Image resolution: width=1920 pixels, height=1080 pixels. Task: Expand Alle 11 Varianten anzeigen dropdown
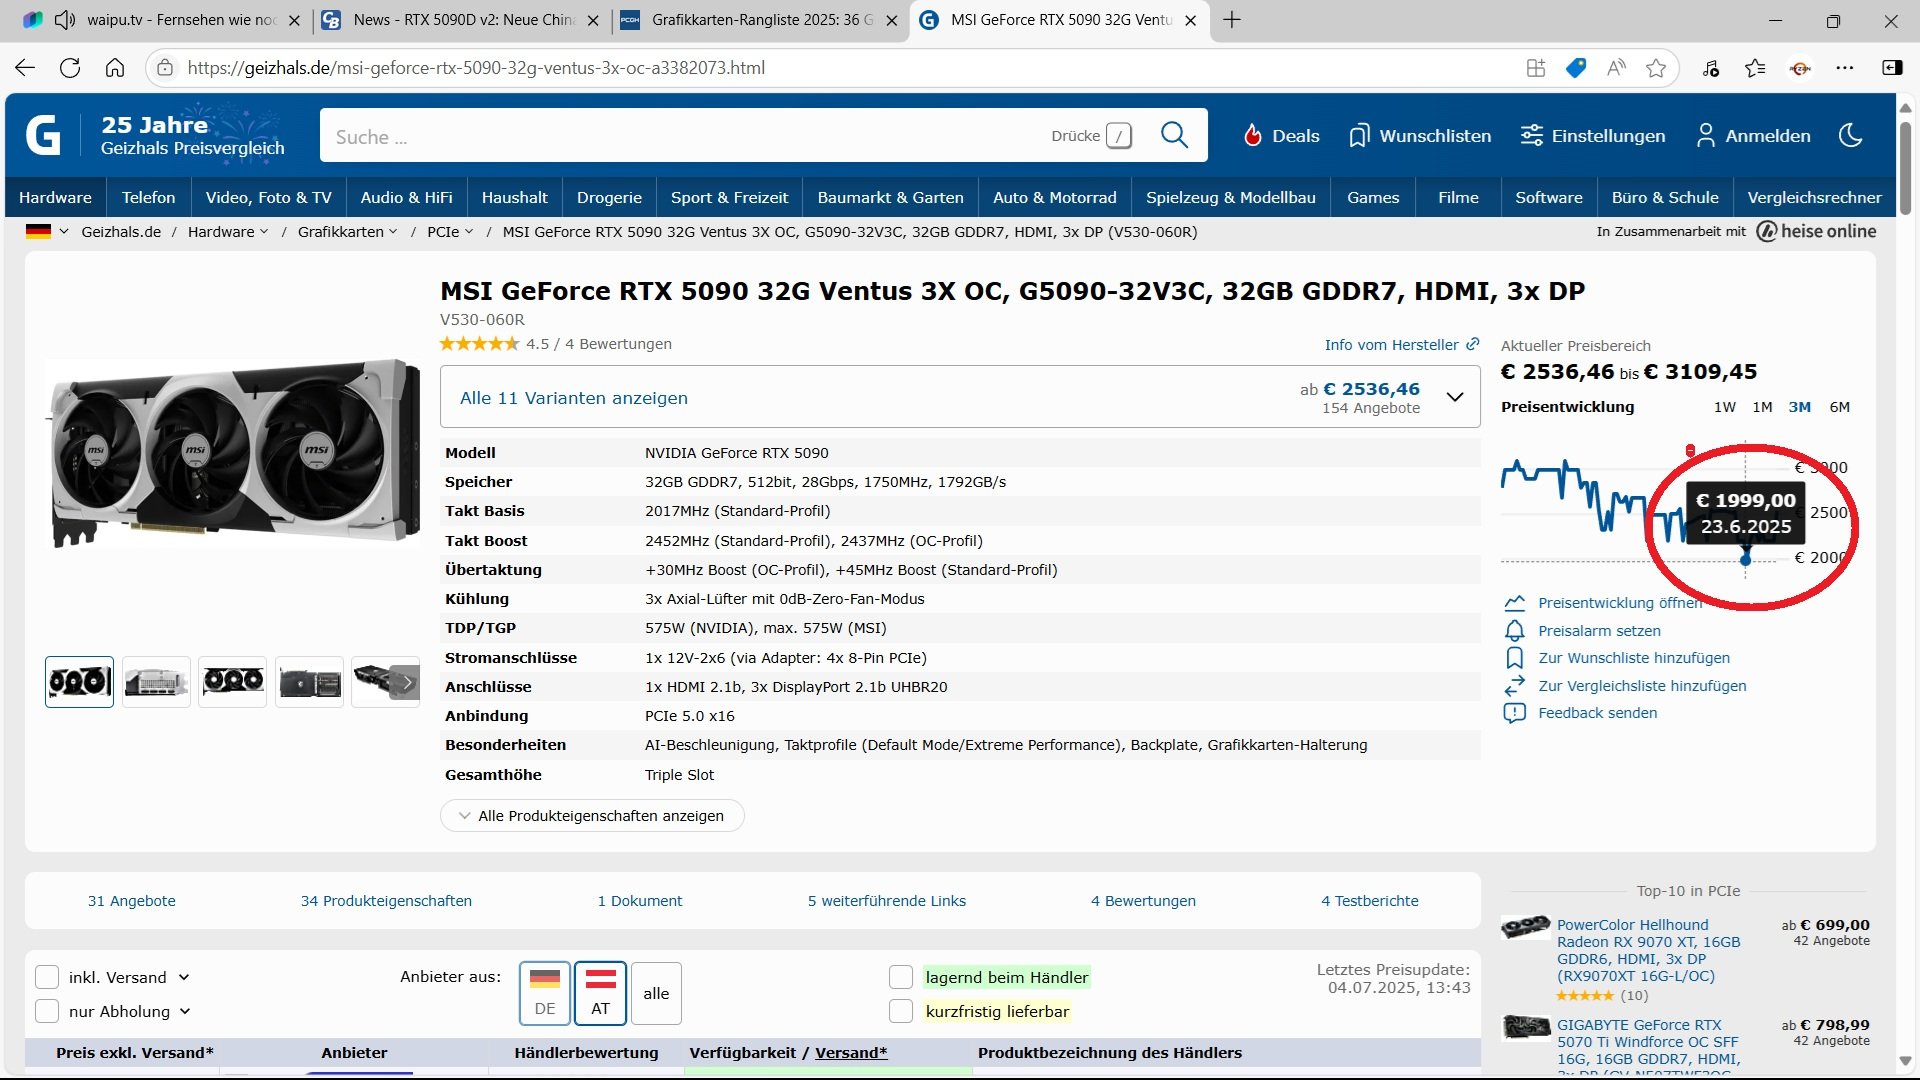pyautogui.click(x=1455, y=398)
